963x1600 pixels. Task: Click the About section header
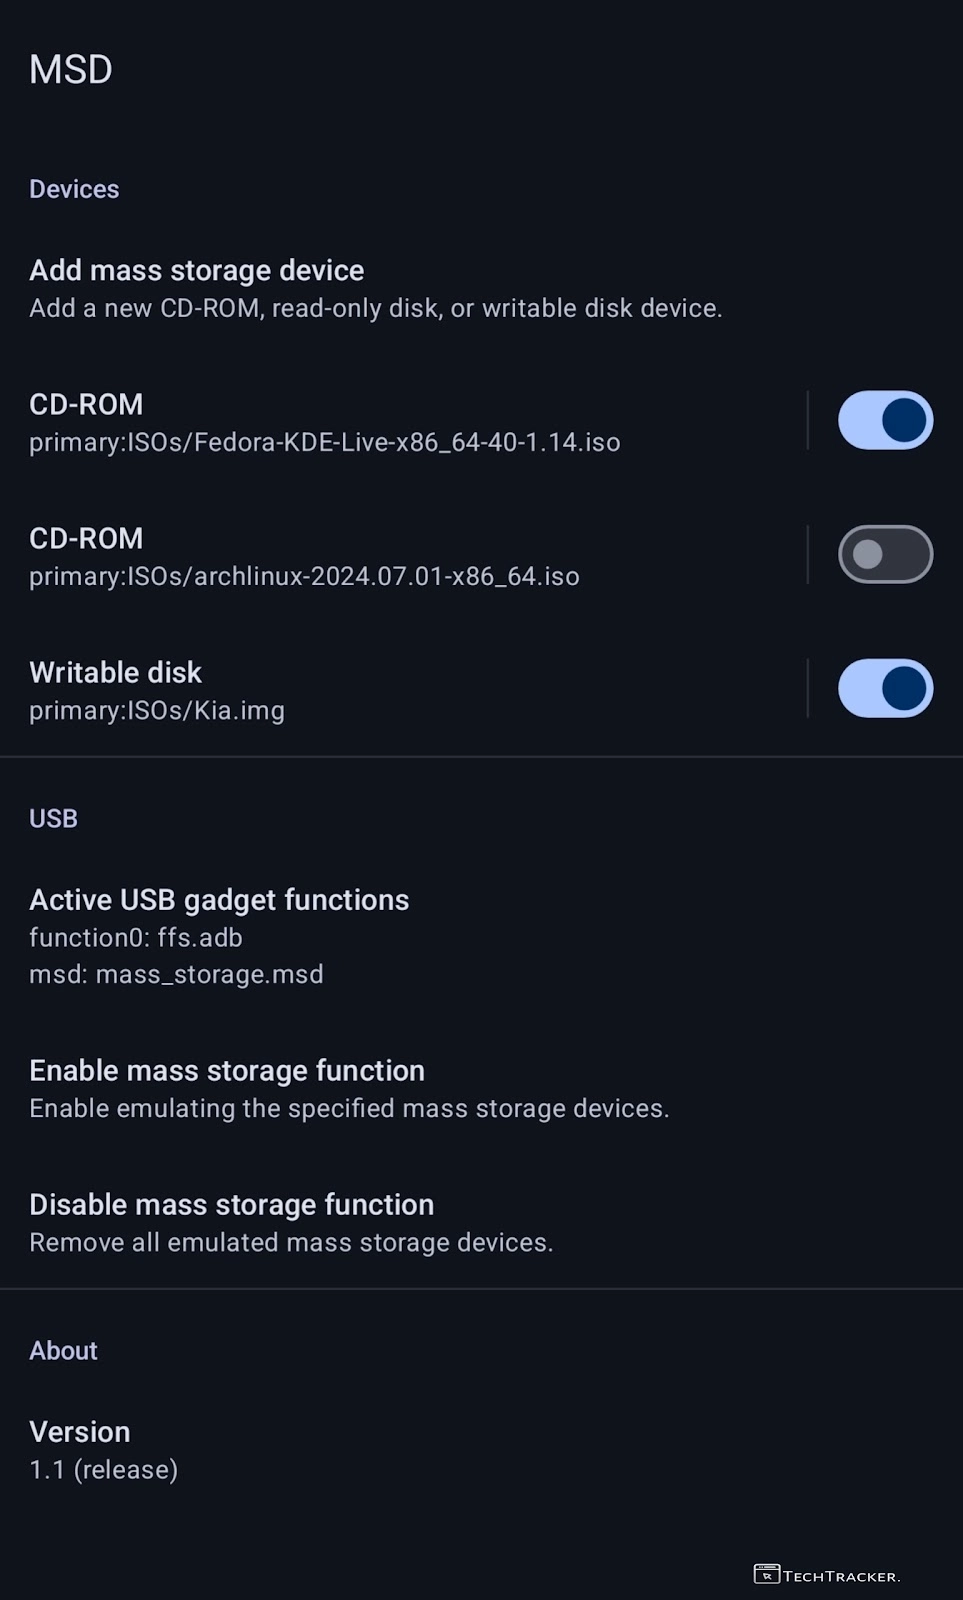(63, 1350)
